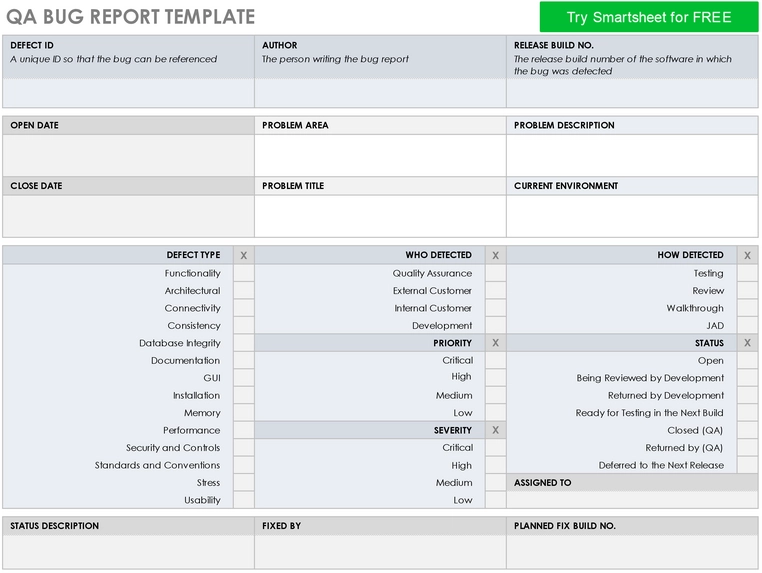Check the Low box under Severity

[495, 500]
